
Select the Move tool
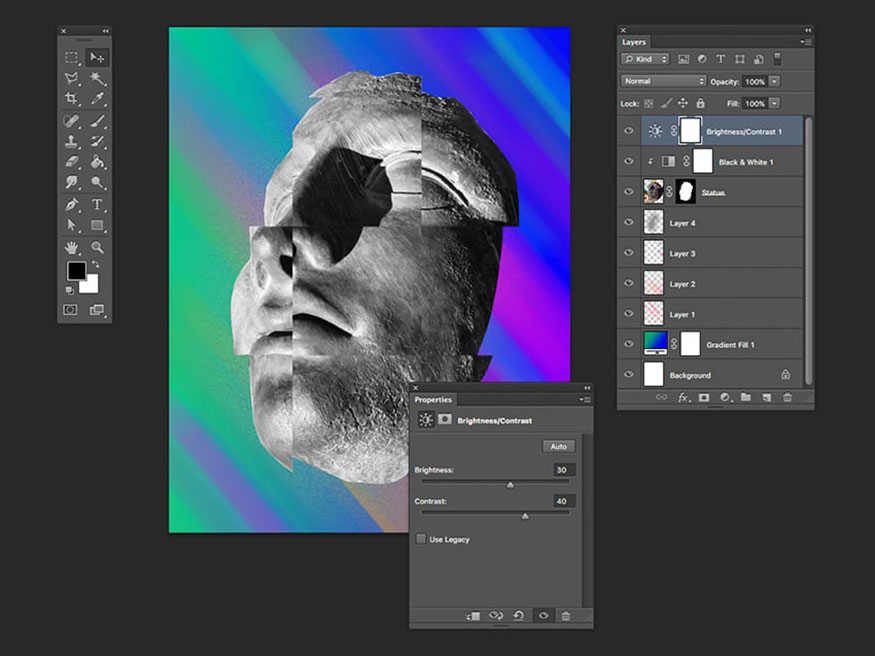click(x=97, y=57)
